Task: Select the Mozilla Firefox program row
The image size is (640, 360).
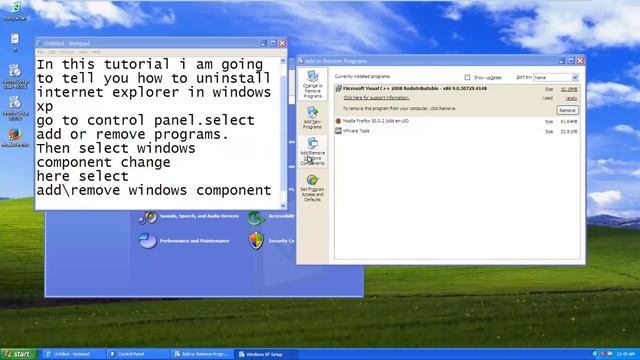Action: pyautogui.click(x=457, y=121)
